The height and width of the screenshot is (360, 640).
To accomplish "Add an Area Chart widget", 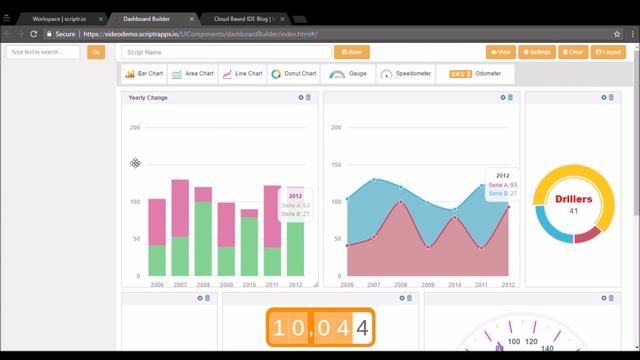I will 193,74.
